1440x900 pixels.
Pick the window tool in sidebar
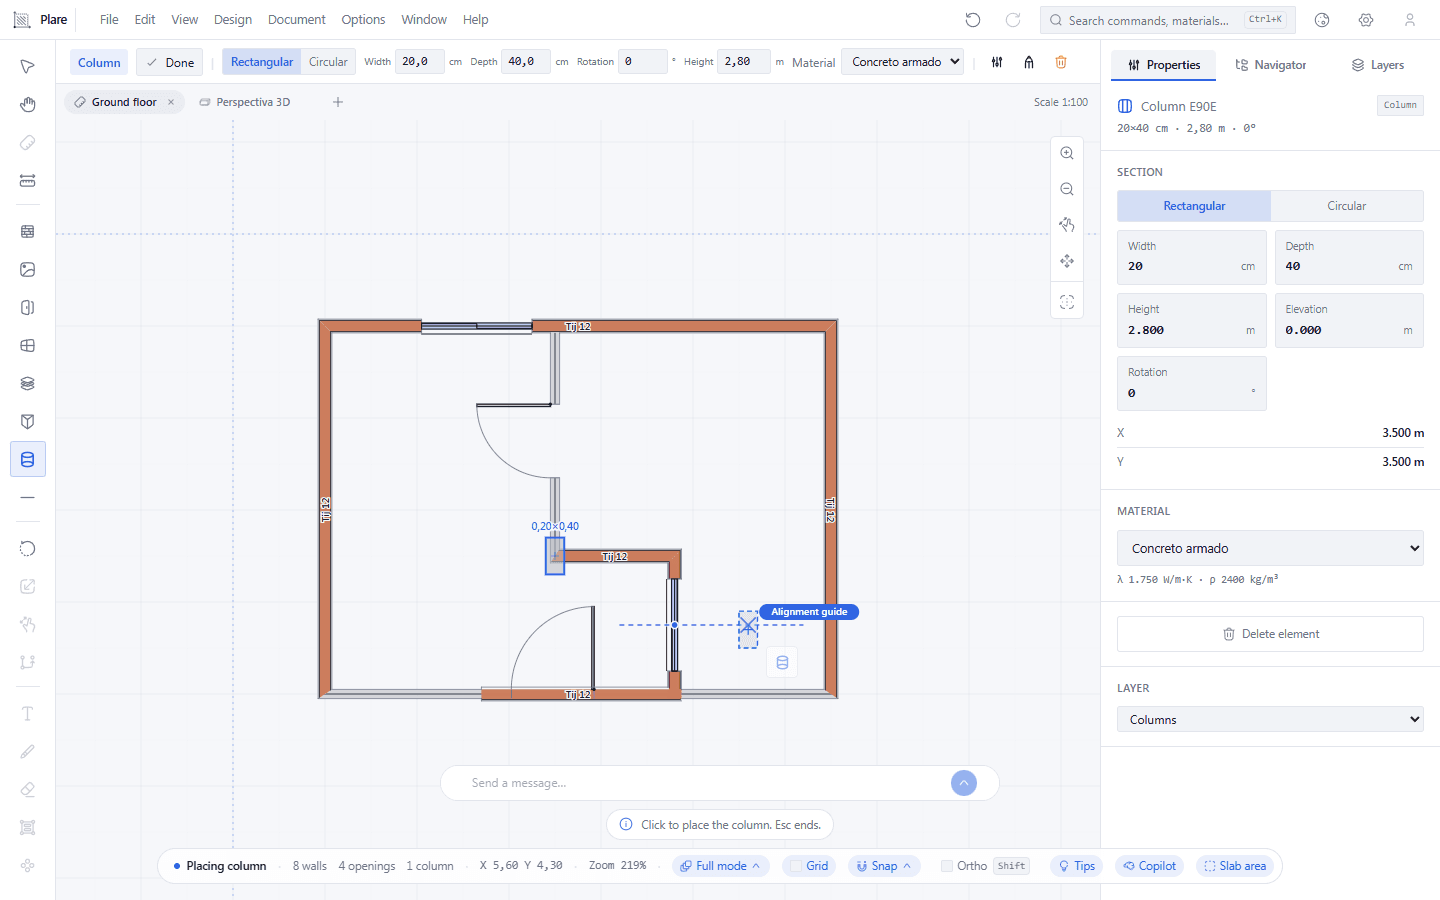[28, 345]
